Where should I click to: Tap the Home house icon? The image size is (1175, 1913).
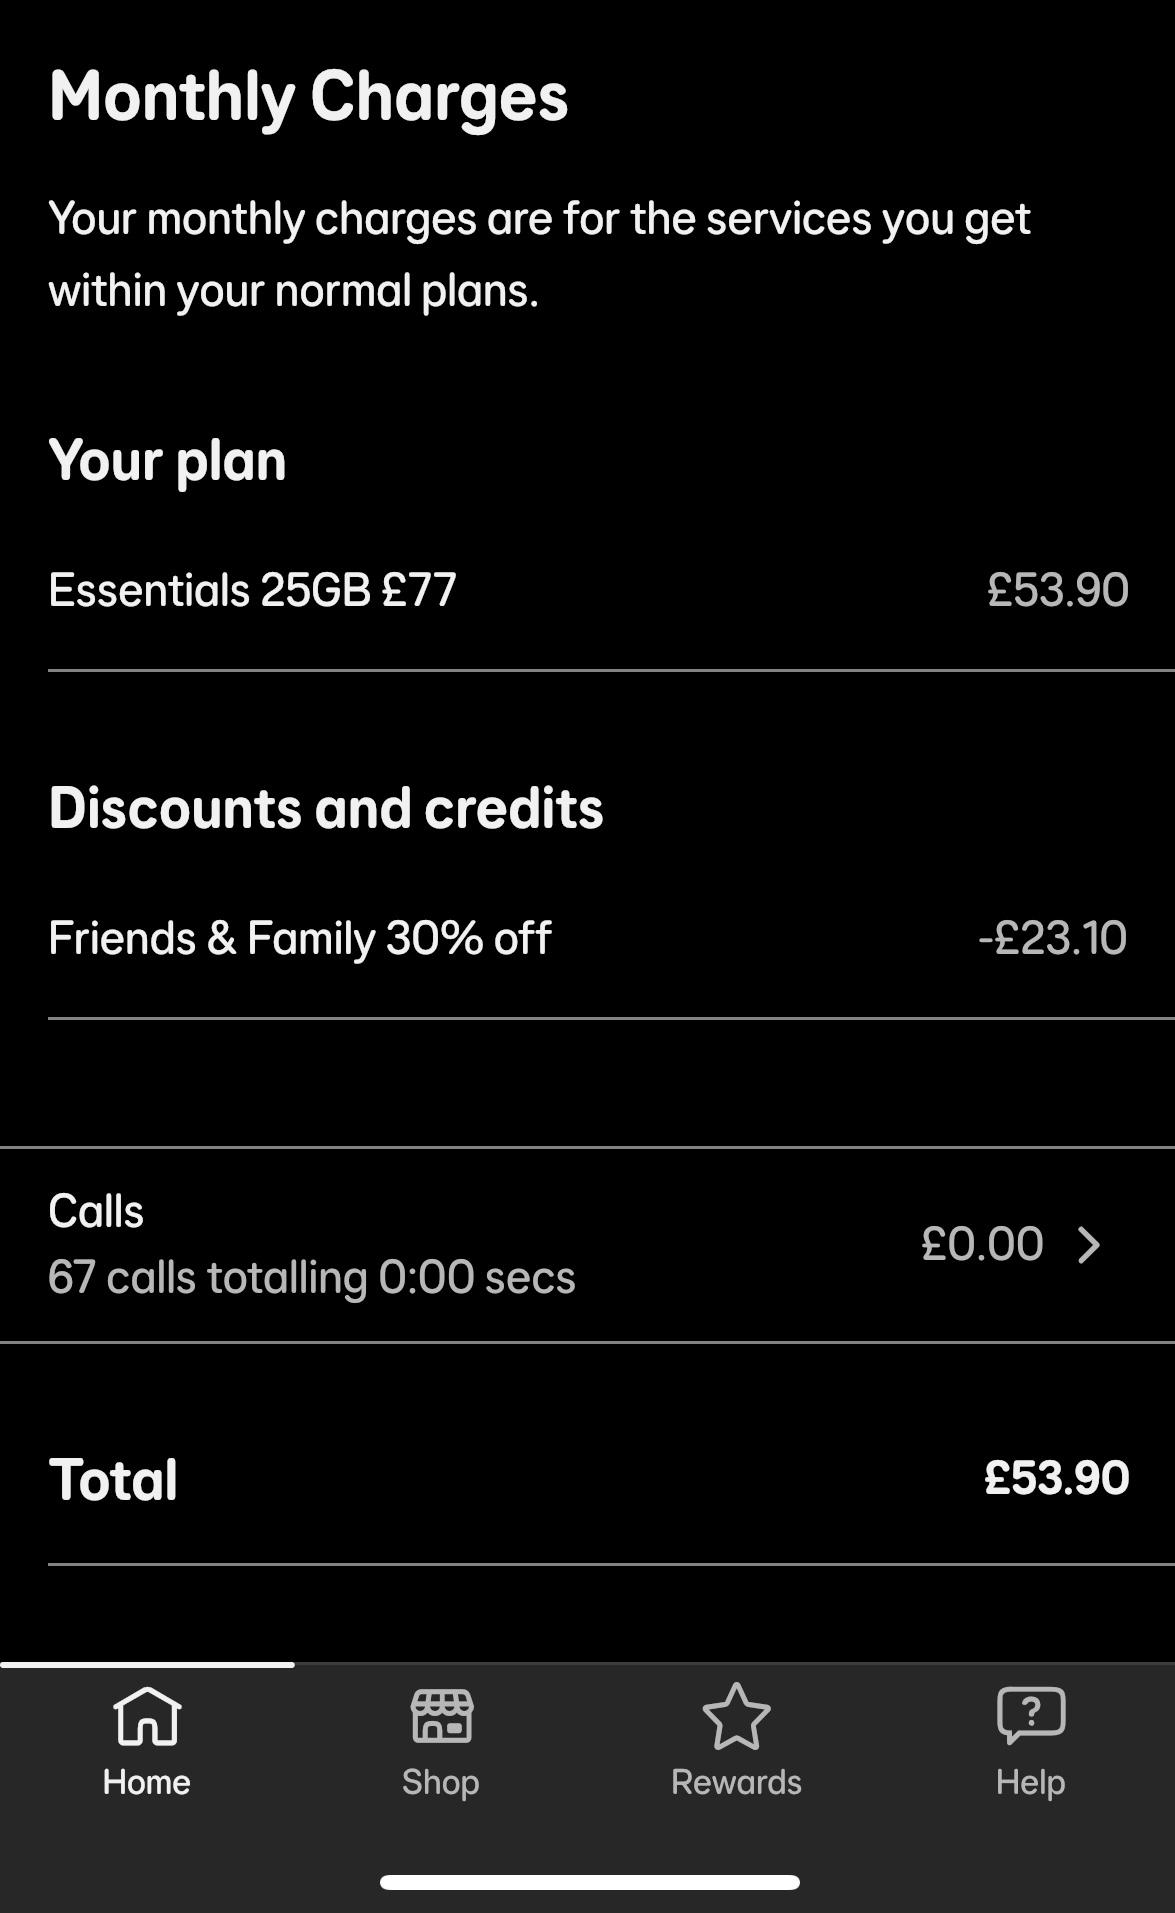click(147, 1716)
